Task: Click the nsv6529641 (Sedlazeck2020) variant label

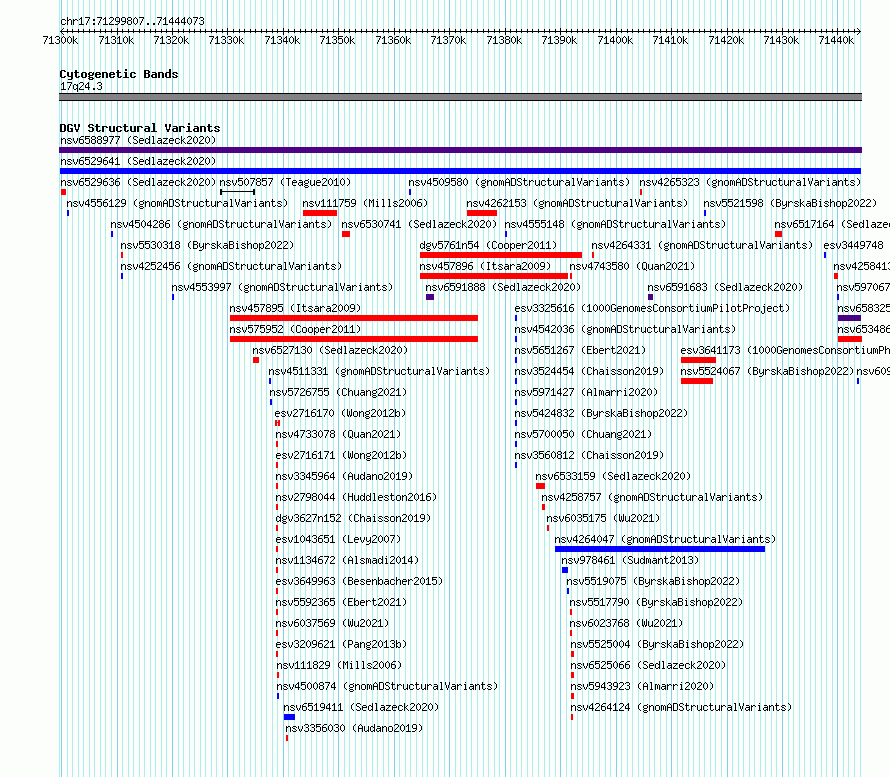Action: click(x=138, y=161)
